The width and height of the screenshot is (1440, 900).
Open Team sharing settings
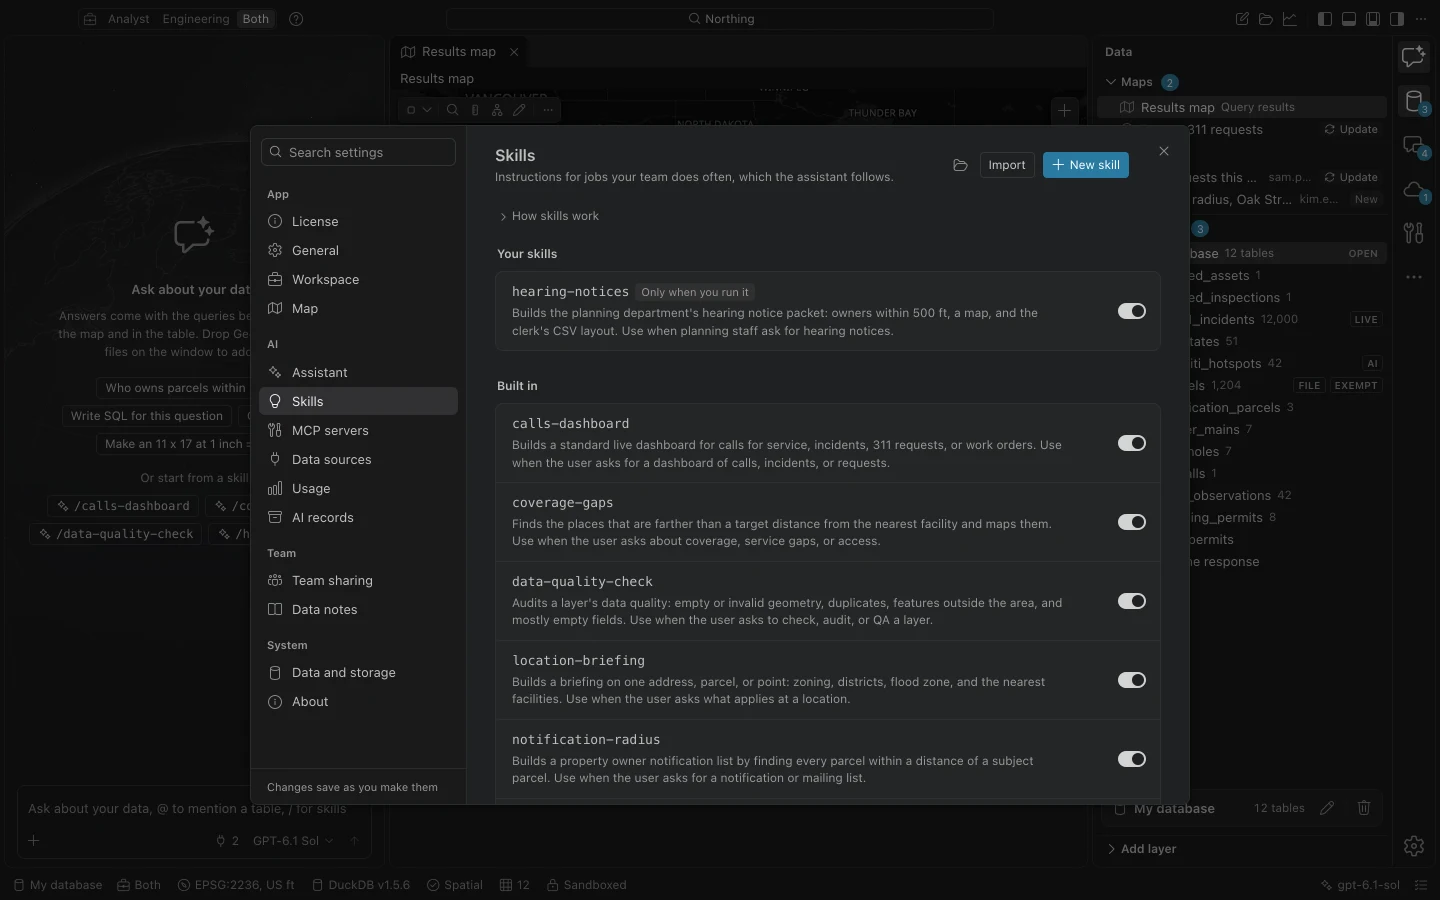[x=358, y=580]
